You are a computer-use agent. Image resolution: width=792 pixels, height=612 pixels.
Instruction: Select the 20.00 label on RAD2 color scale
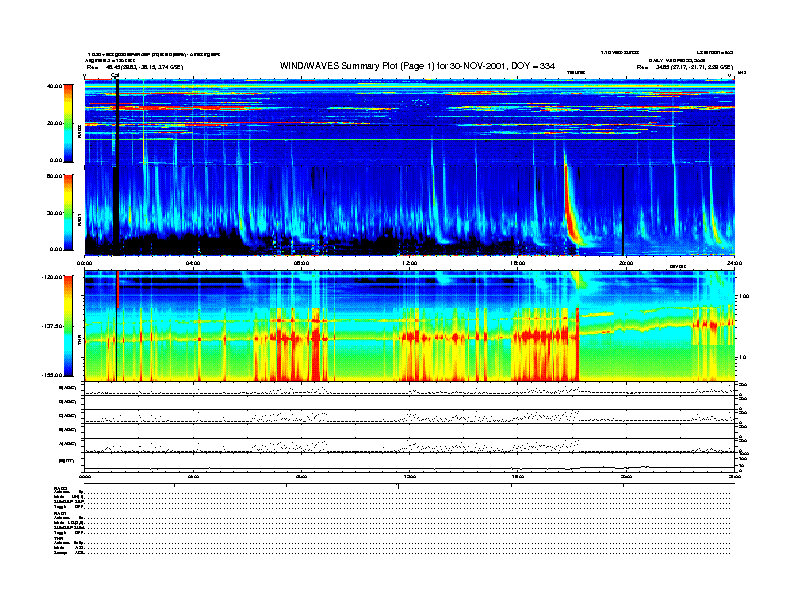point(54,123)
